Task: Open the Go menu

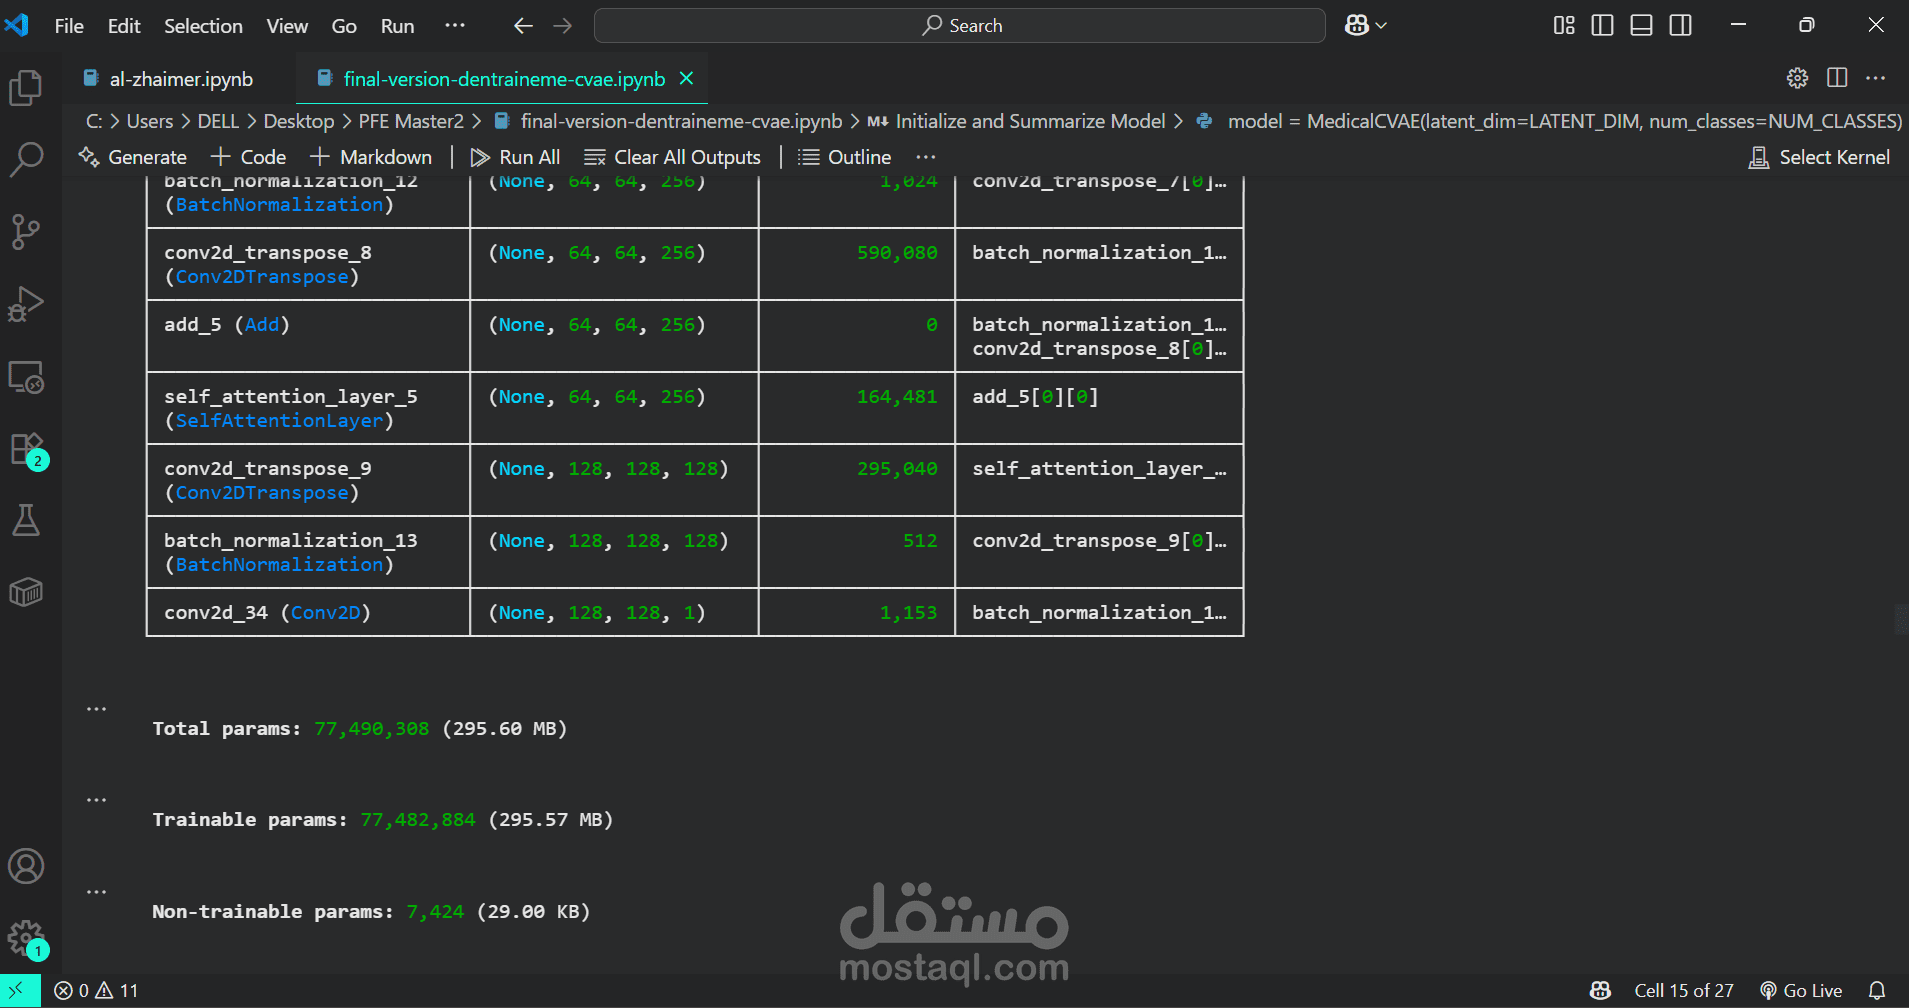Action: pyautogui.click(x=344, y=26)
